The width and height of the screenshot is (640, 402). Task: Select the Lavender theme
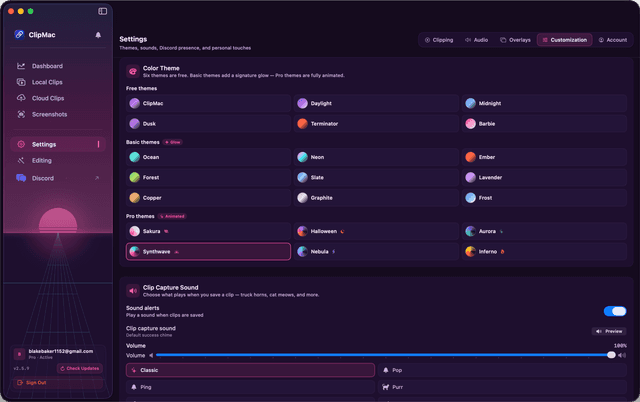[544, 178]
